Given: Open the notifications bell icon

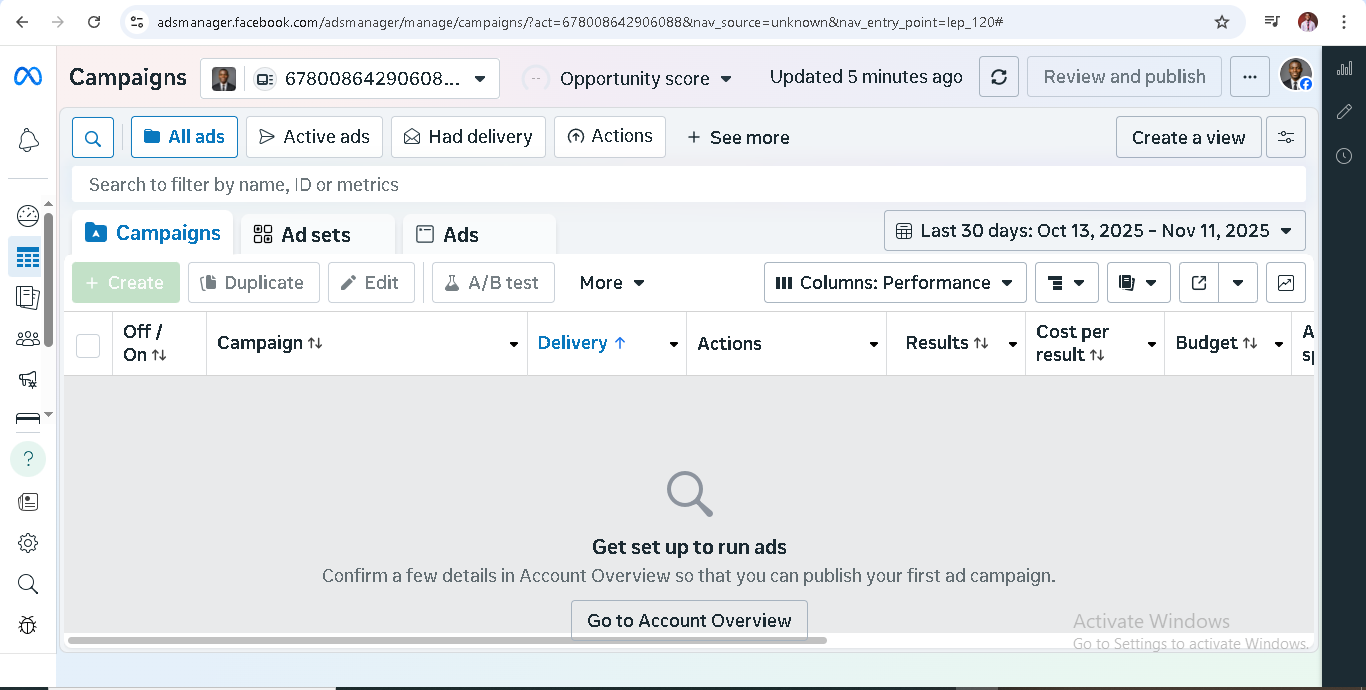Looking at the screenshot, I should 28,141.
